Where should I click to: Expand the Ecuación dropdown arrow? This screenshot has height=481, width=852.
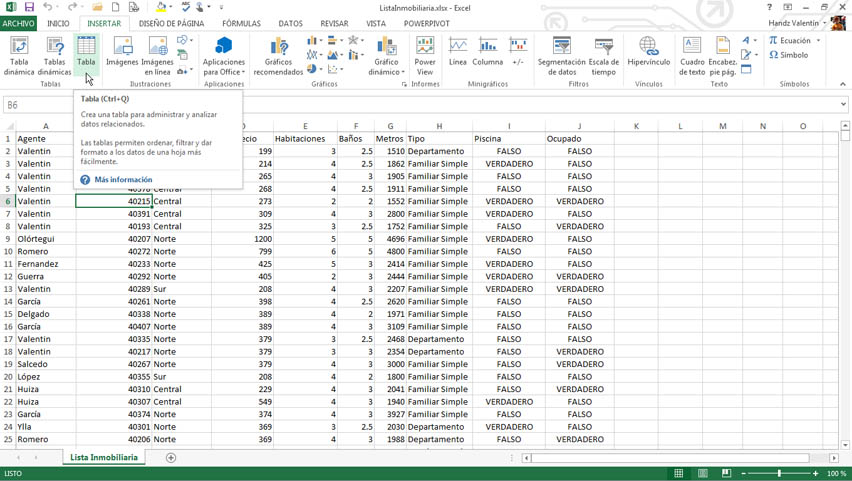tap(818, 41)
